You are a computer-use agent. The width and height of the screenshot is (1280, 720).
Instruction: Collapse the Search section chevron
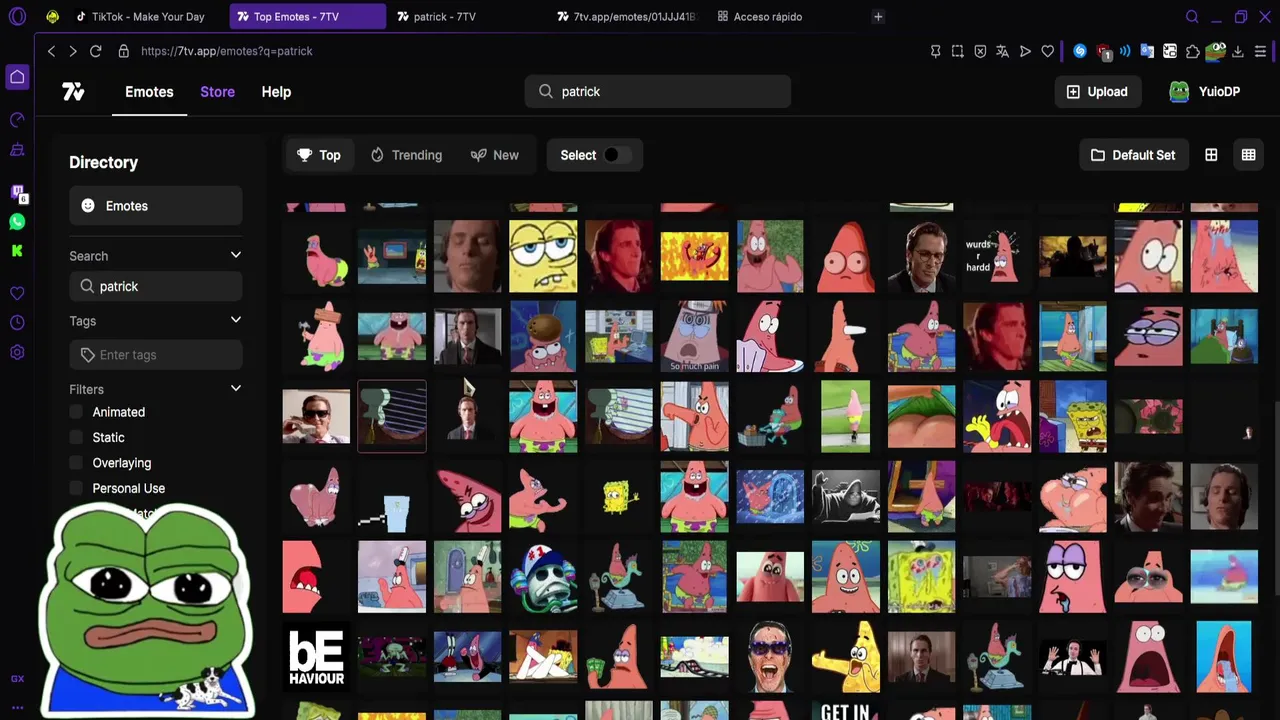click(x=236, y=255)
